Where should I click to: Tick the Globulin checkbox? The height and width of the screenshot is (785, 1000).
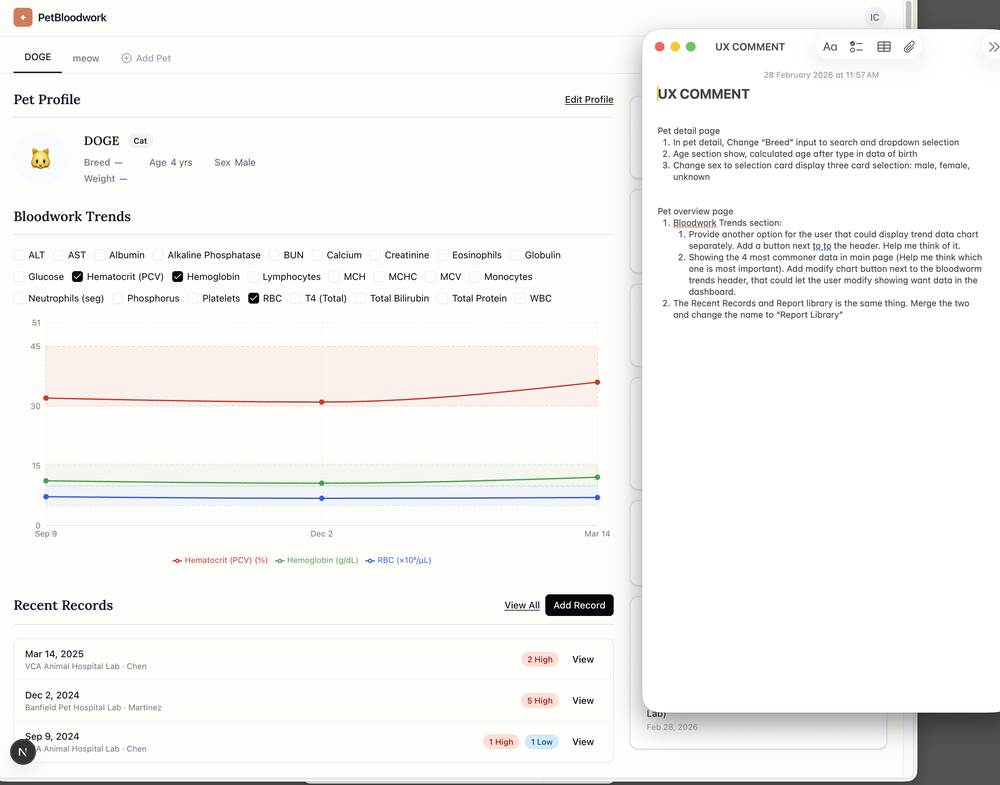(515, 255)
